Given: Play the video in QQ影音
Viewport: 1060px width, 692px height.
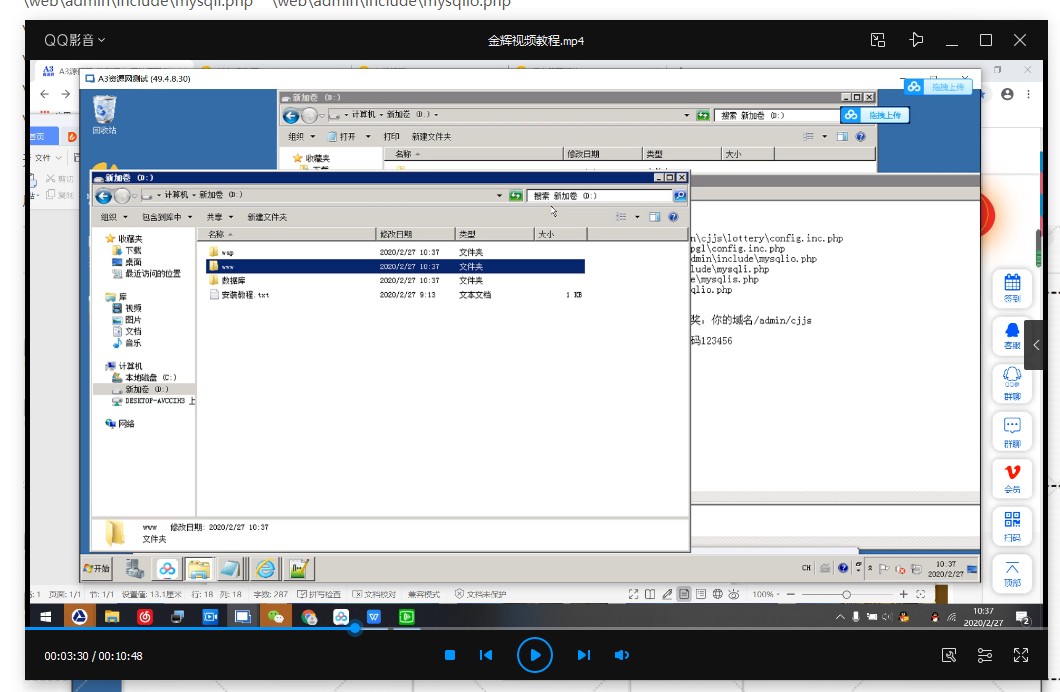Looking at the screenshot, I should coord(535,655).
